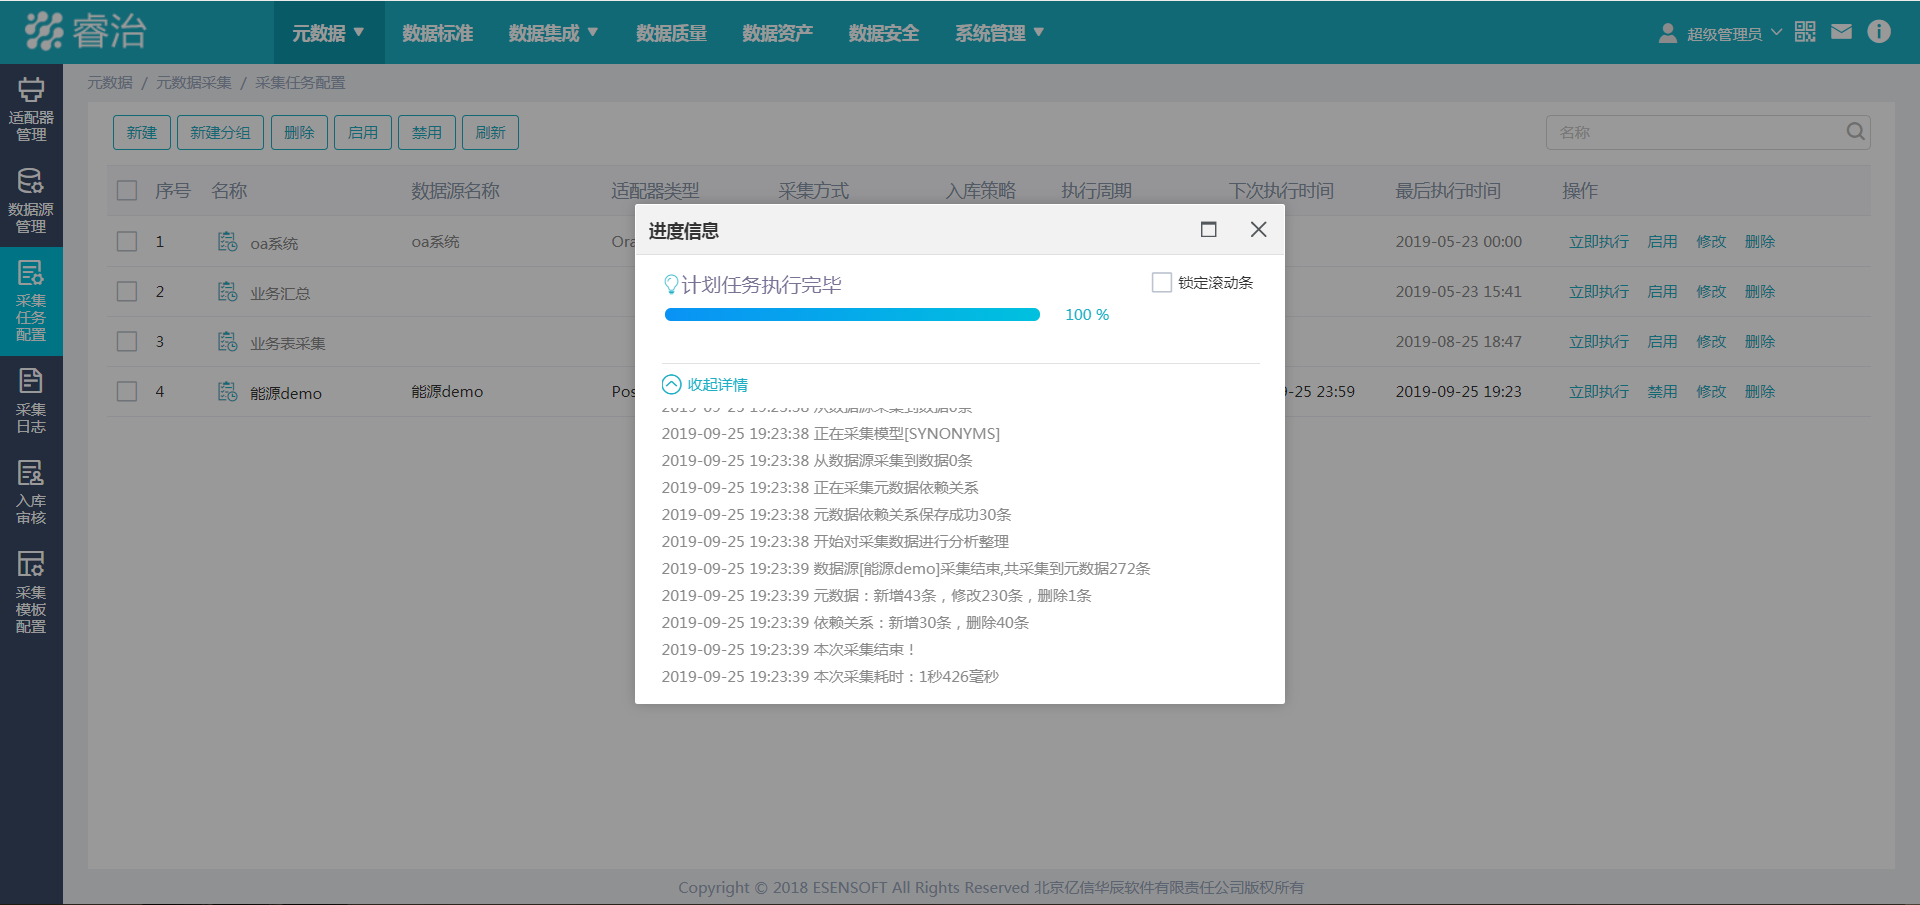Viewport: 1920px width, 905px height.
Task: Open the 数据标准 menu
Action: (x=438, y=33)
